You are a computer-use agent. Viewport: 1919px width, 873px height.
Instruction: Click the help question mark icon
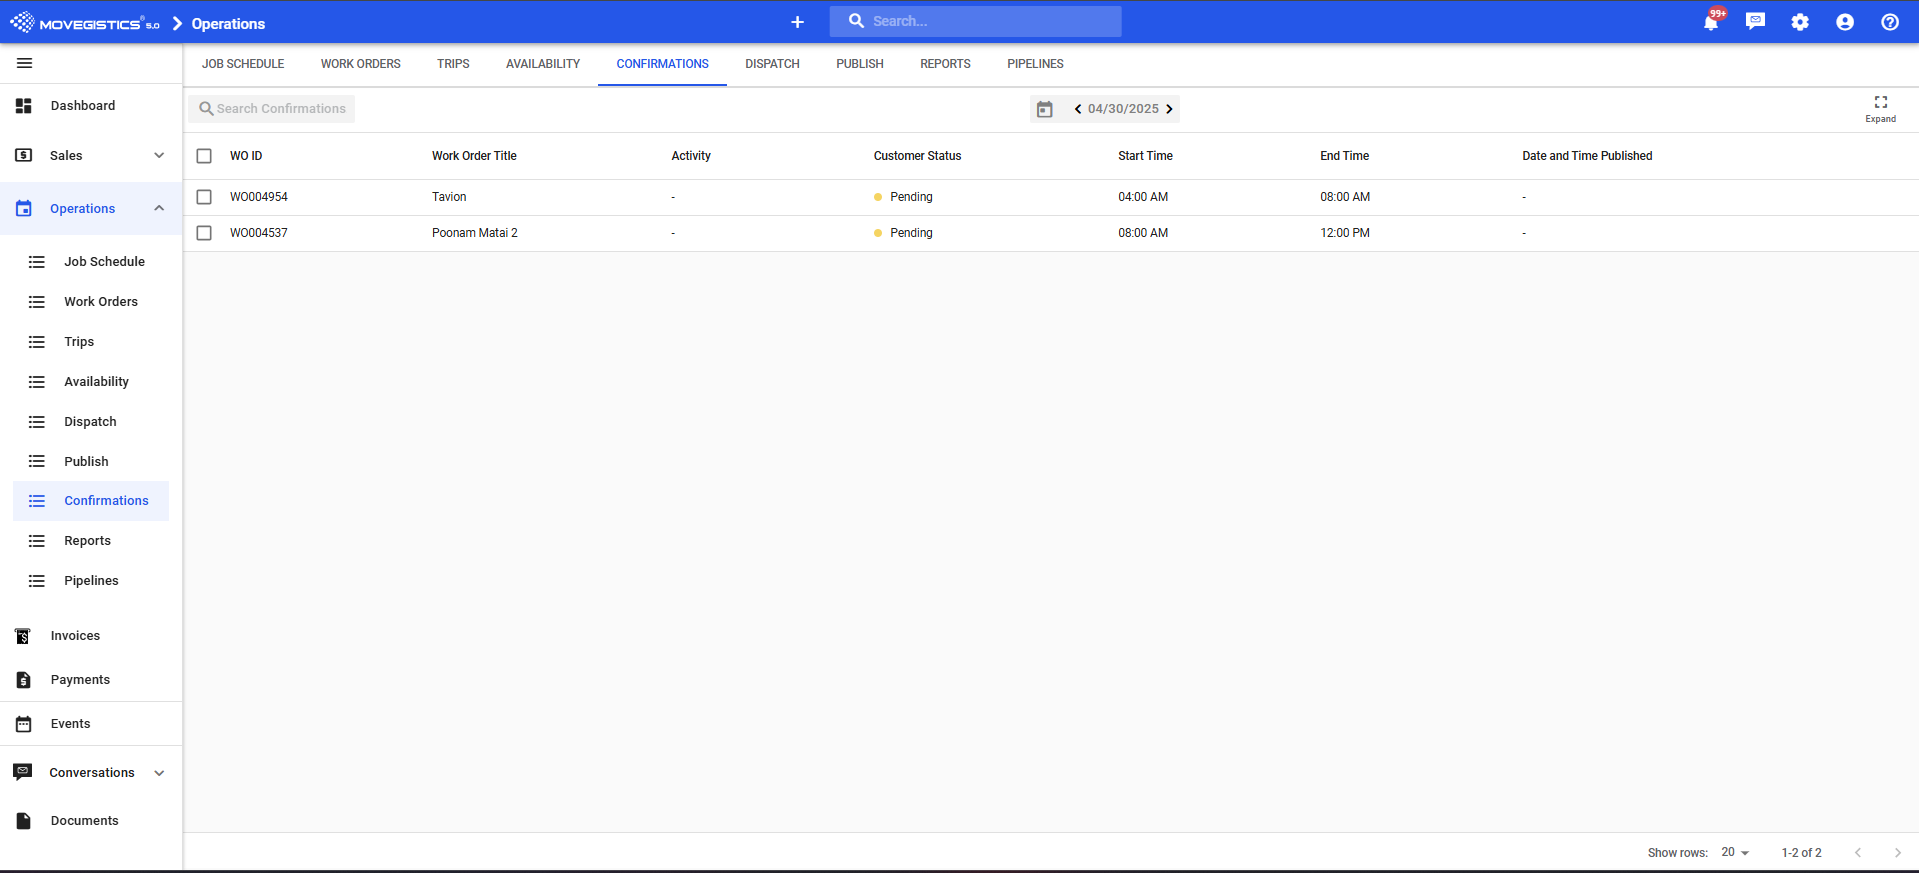(x=1889, y=22)
